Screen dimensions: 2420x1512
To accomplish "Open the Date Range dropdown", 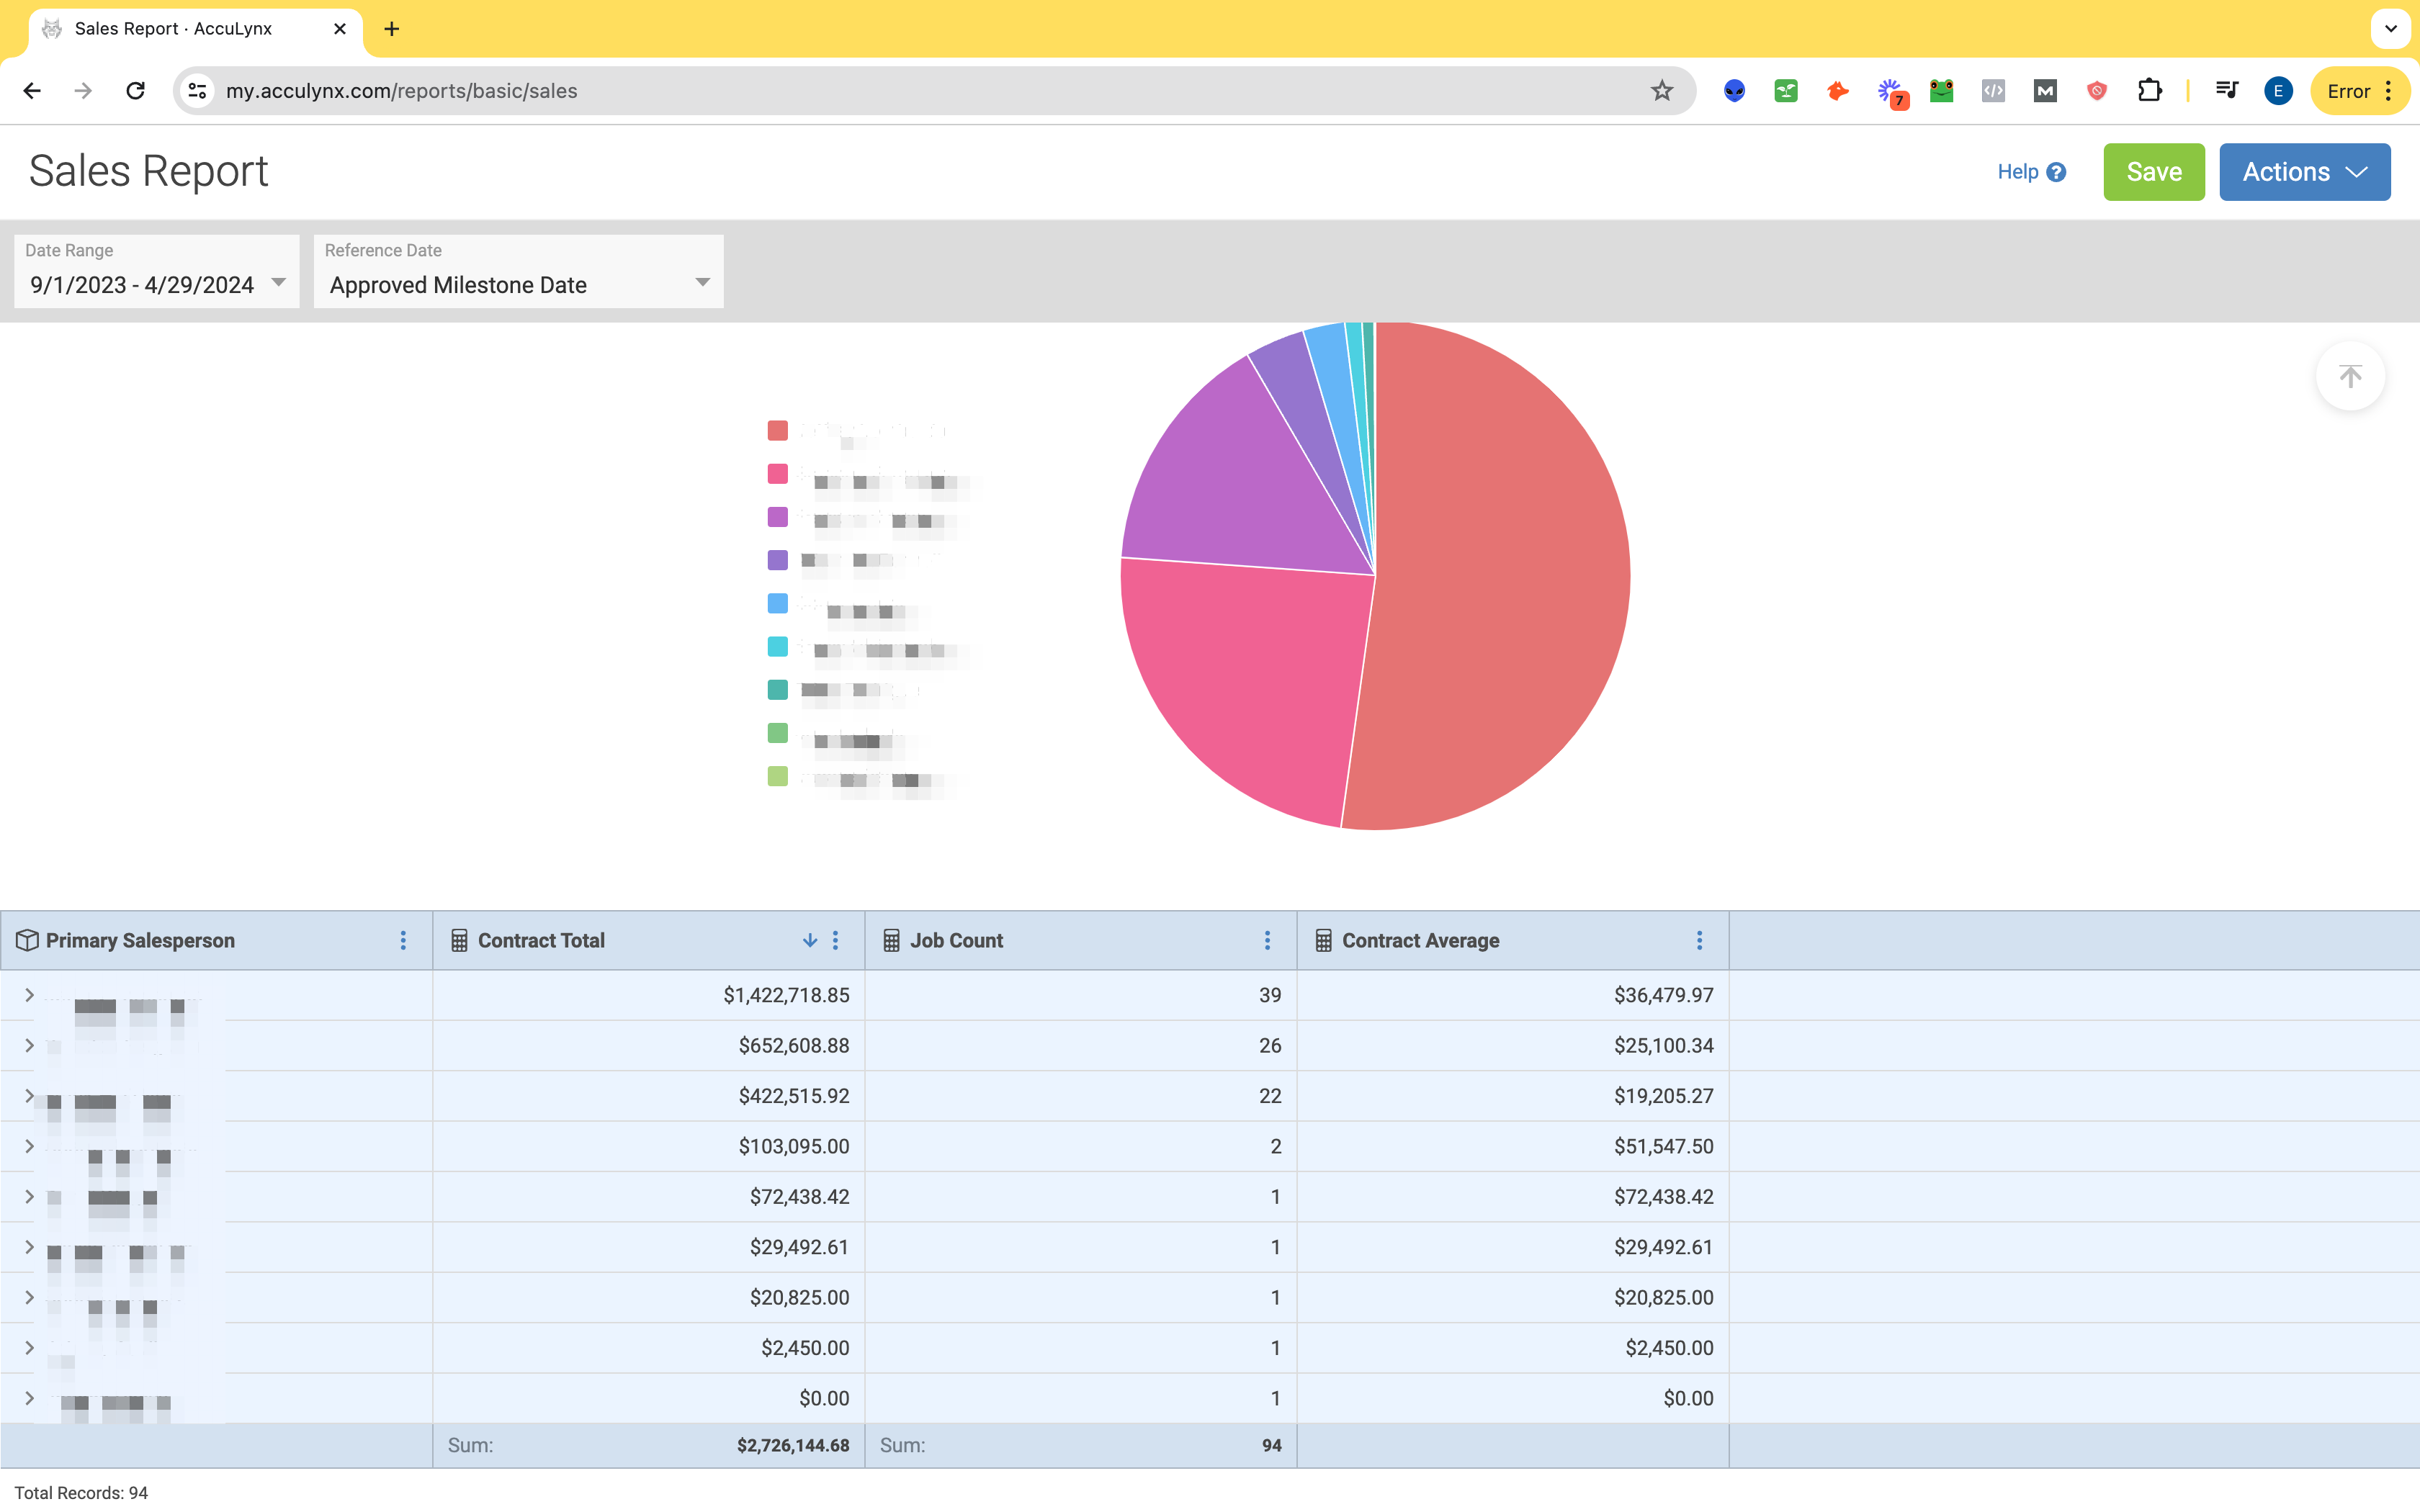I will tap(157, 271).
